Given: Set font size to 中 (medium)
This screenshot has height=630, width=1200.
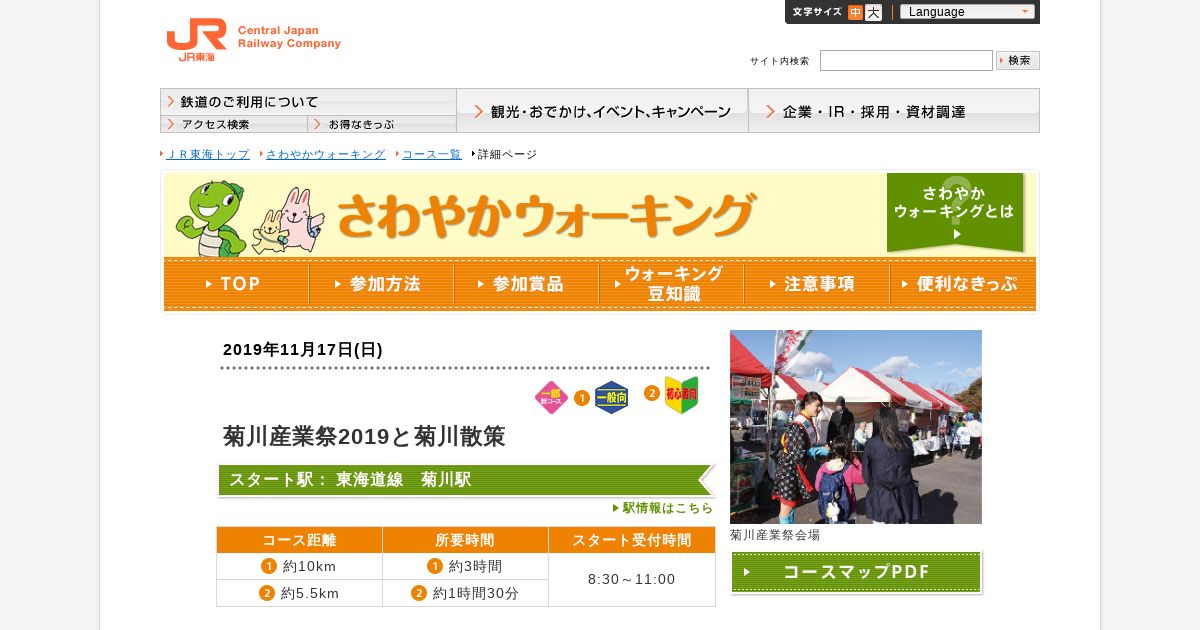Looking at the screenshot, I should click(855, 12).
